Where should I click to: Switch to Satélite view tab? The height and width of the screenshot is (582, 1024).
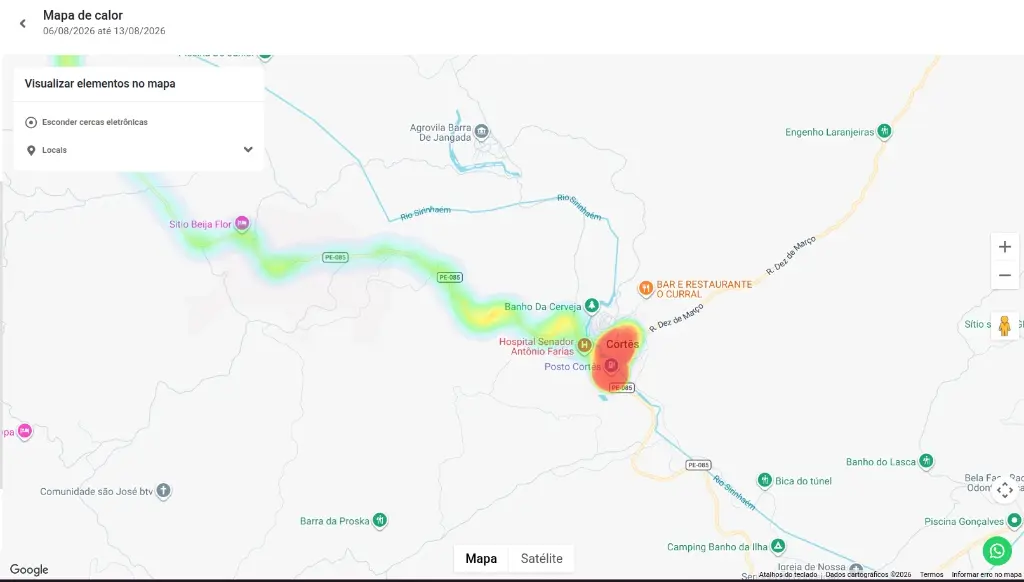[541, 558]
